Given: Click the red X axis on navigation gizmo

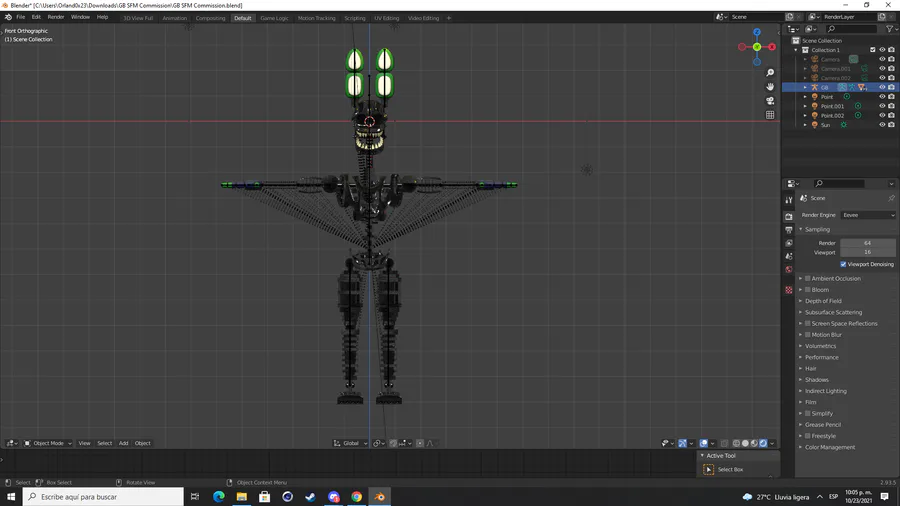Looking at the screenshot, I should pyautogui.click(x=772, y=47).
